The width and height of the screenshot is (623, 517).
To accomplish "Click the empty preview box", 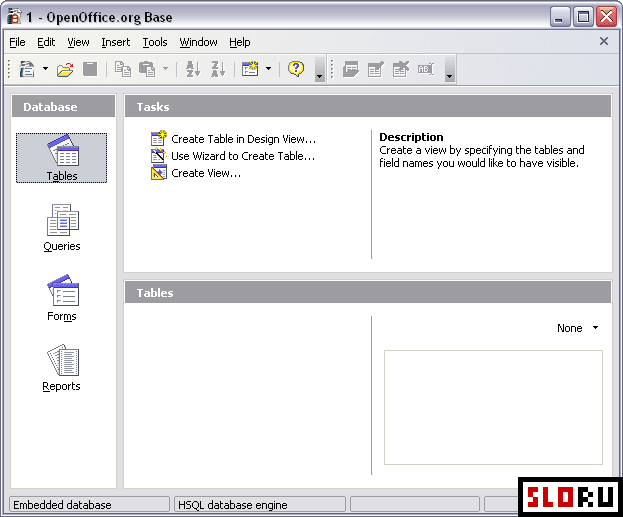I will point(493,407).
